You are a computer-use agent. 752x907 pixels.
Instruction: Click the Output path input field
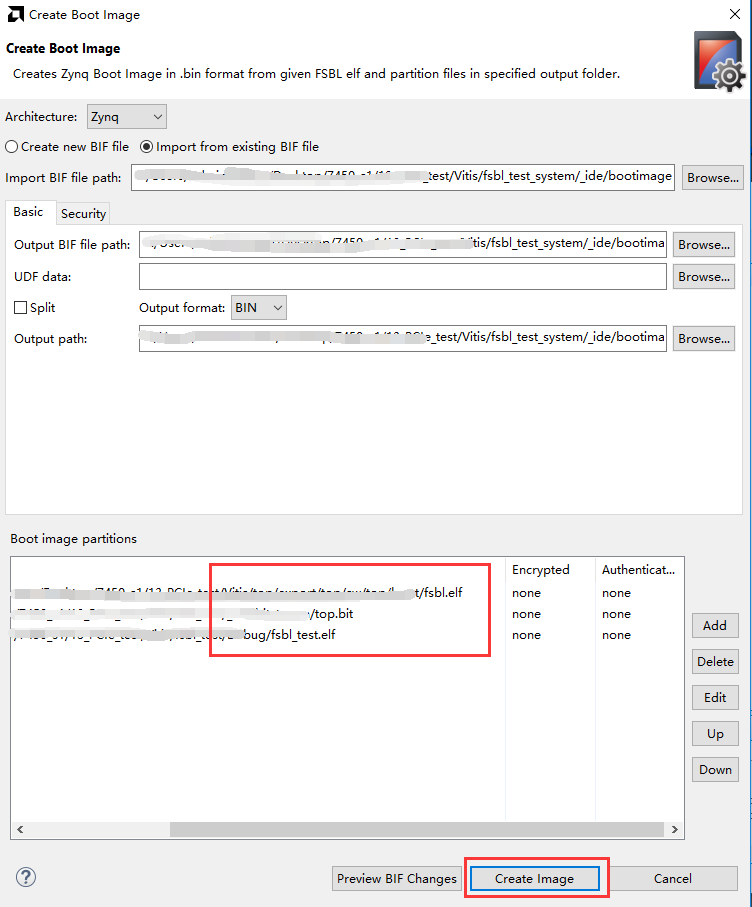click(403, 338)
